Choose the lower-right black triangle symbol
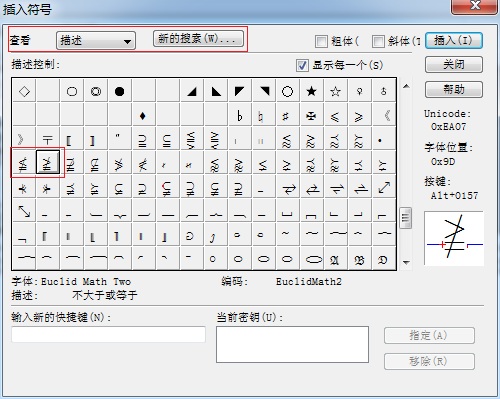This screenshot has width=500, height=399. (192, 91)
